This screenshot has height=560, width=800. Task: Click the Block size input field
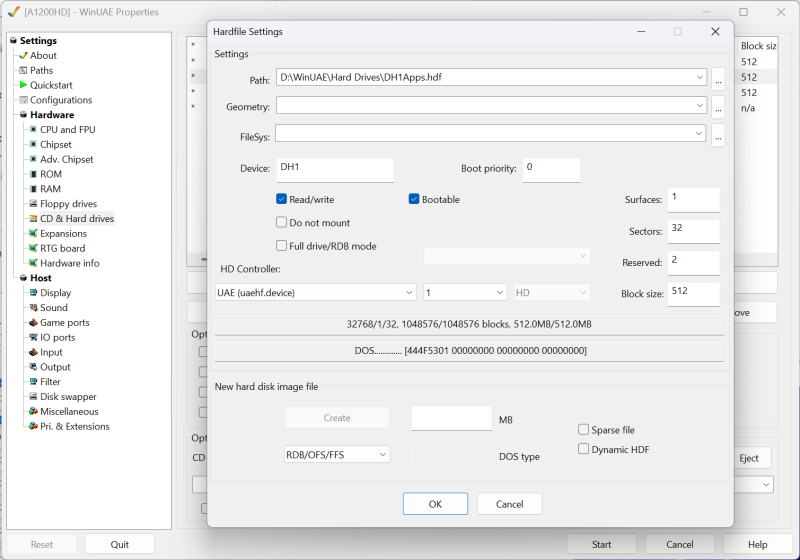coord(693,294)
